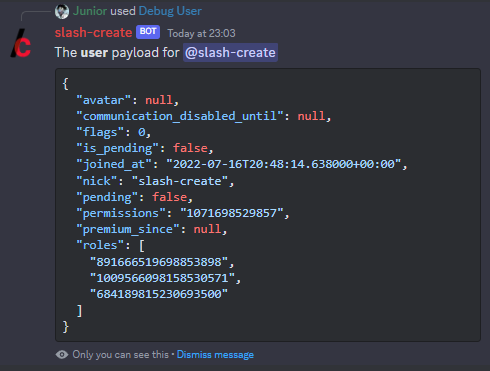This screenshot has width=490, height=371.
Task: Dismiss message via the Dismiss message link
Action: click(x=215, y=355)
